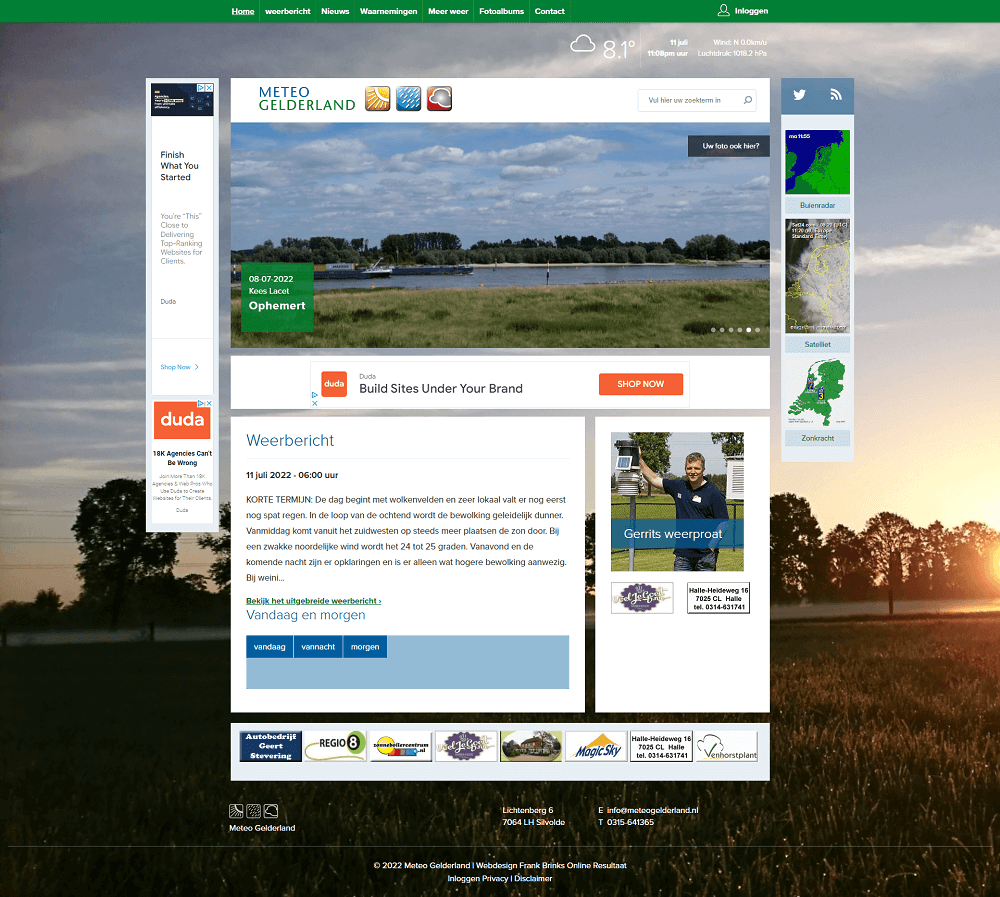Image resolution: width=1000 pixels, height=897 pixels.
Task: Open the Contact menu item
Action: coord(550,11)
